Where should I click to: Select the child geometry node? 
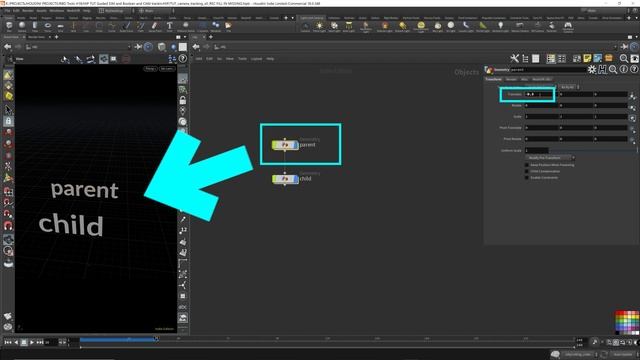(285, 179)
